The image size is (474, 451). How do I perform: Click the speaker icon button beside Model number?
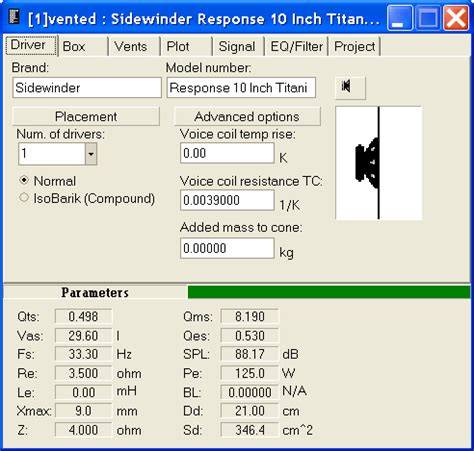coord(350,87)
